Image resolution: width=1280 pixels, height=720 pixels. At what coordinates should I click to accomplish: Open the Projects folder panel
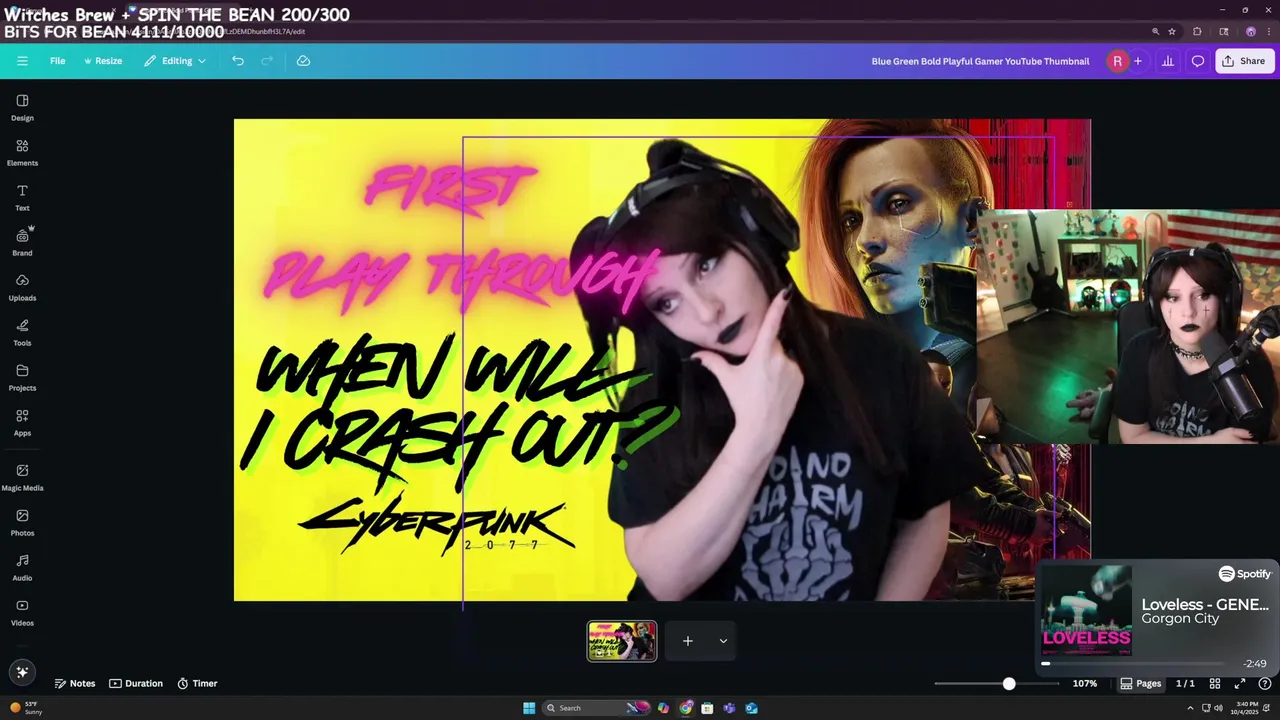22,378
